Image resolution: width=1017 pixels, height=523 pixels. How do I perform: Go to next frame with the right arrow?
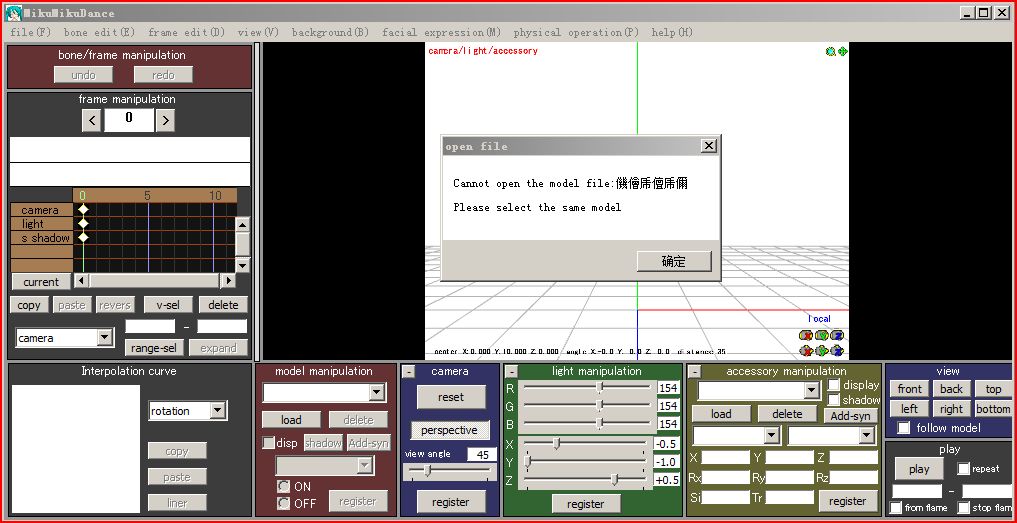pos(165,120)
